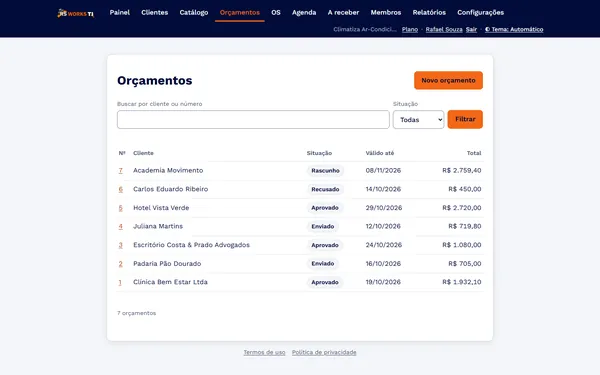
Task: Open quote number 4
Action: (121, 227)
